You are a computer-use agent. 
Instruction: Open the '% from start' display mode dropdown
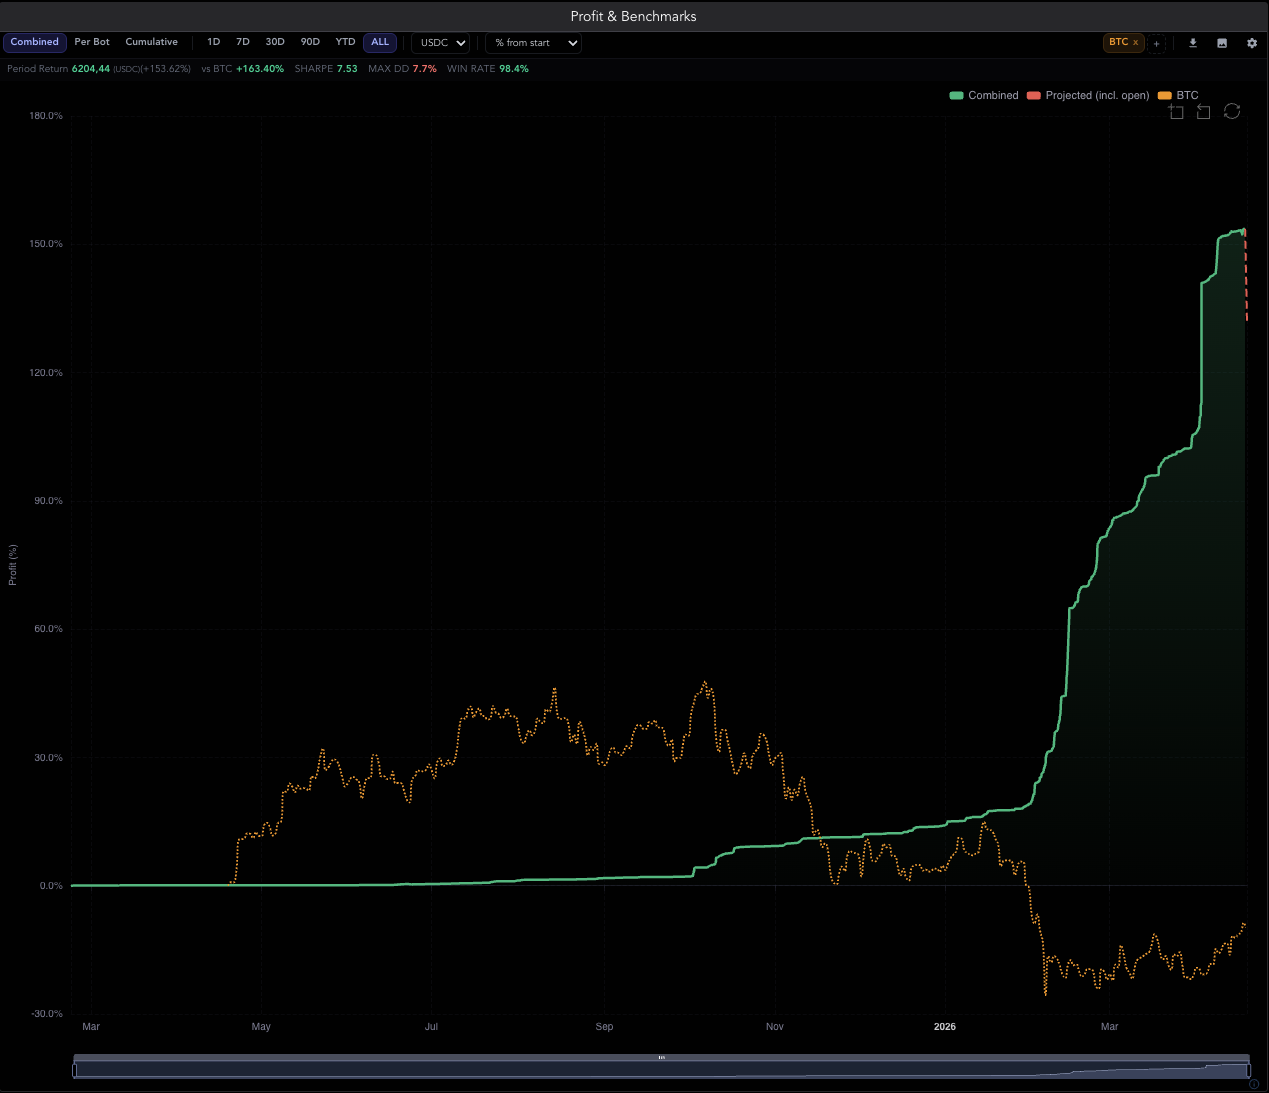(533, 43)
